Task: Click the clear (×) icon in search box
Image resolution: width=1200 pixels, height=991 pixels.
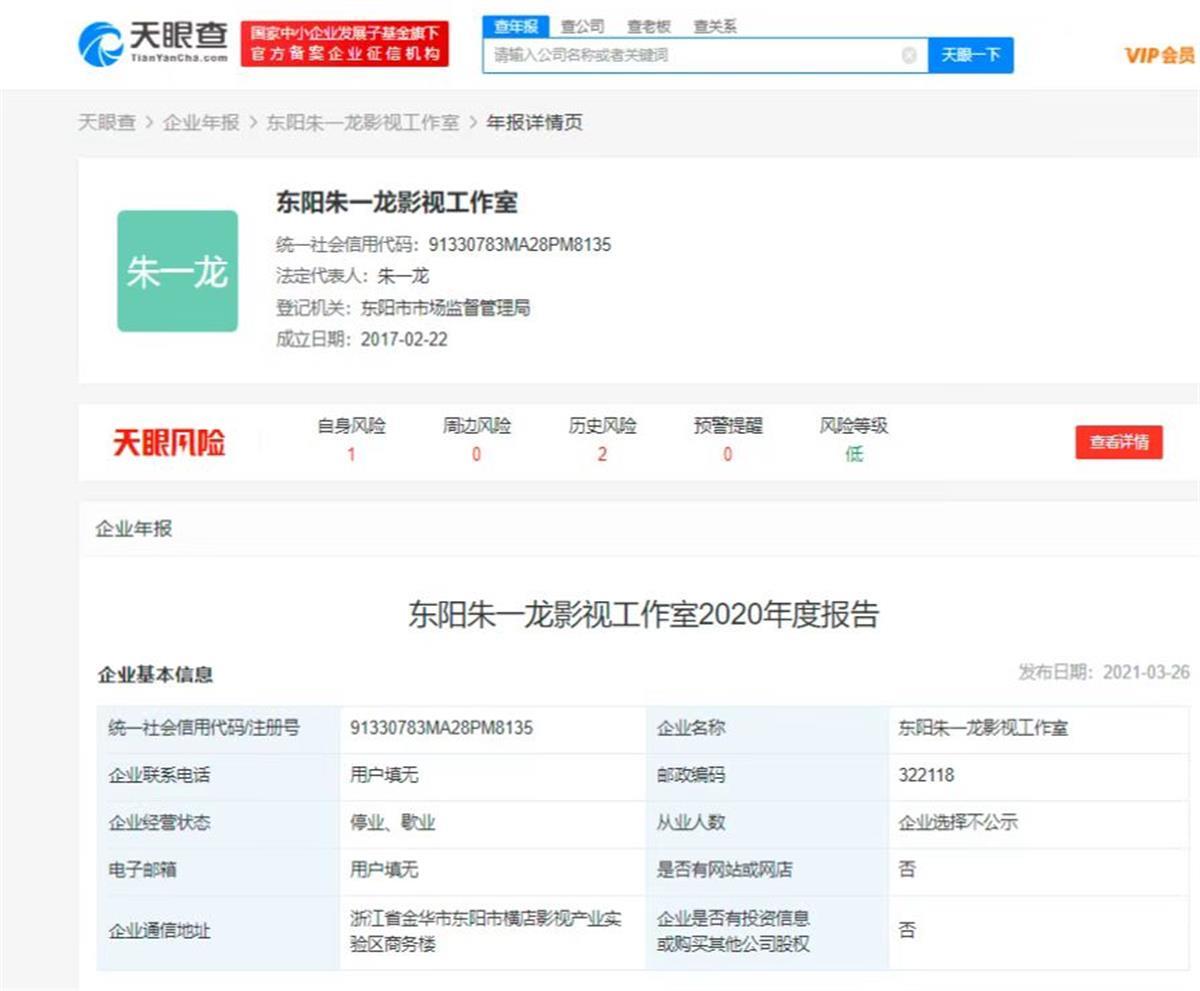Action: point(908,56)
